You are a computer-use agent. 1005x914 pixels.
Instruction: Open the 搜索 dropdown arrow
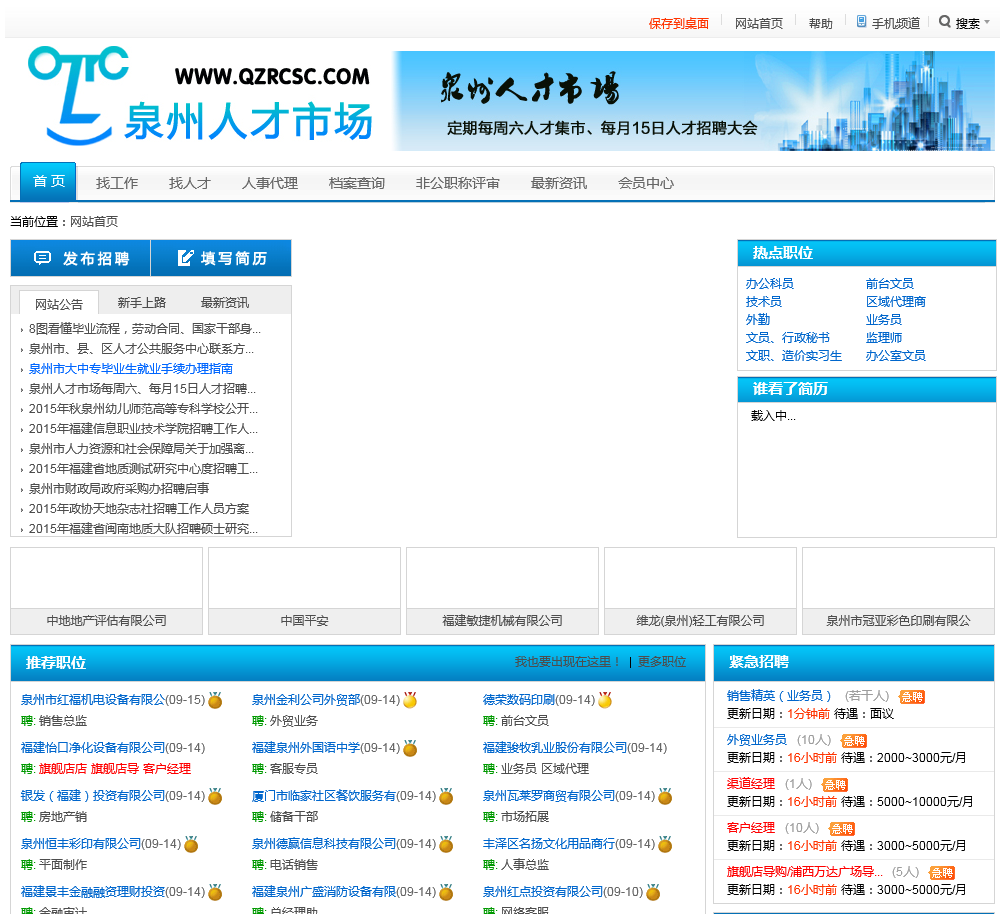[x=987, y=22]
